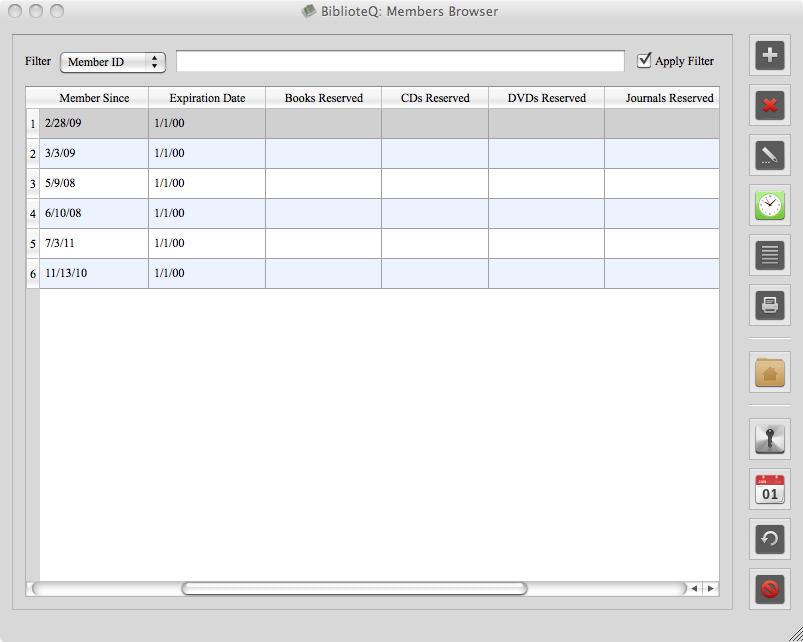The image size is (803, 642).
Task: Select the member since 6/10/08 cell
Action: (x=94, y=213)
